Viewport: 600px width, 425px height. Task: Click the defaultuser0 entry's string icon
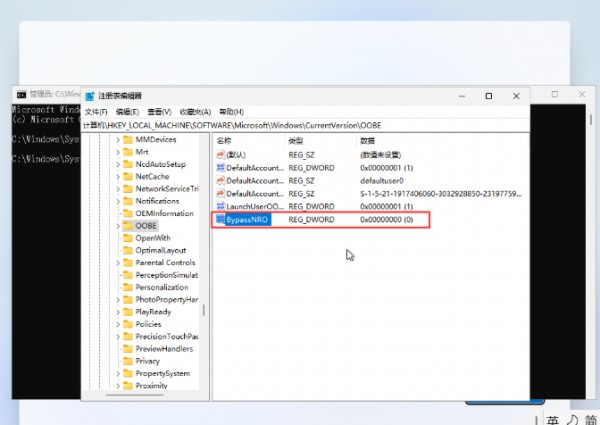pos(220,181)
